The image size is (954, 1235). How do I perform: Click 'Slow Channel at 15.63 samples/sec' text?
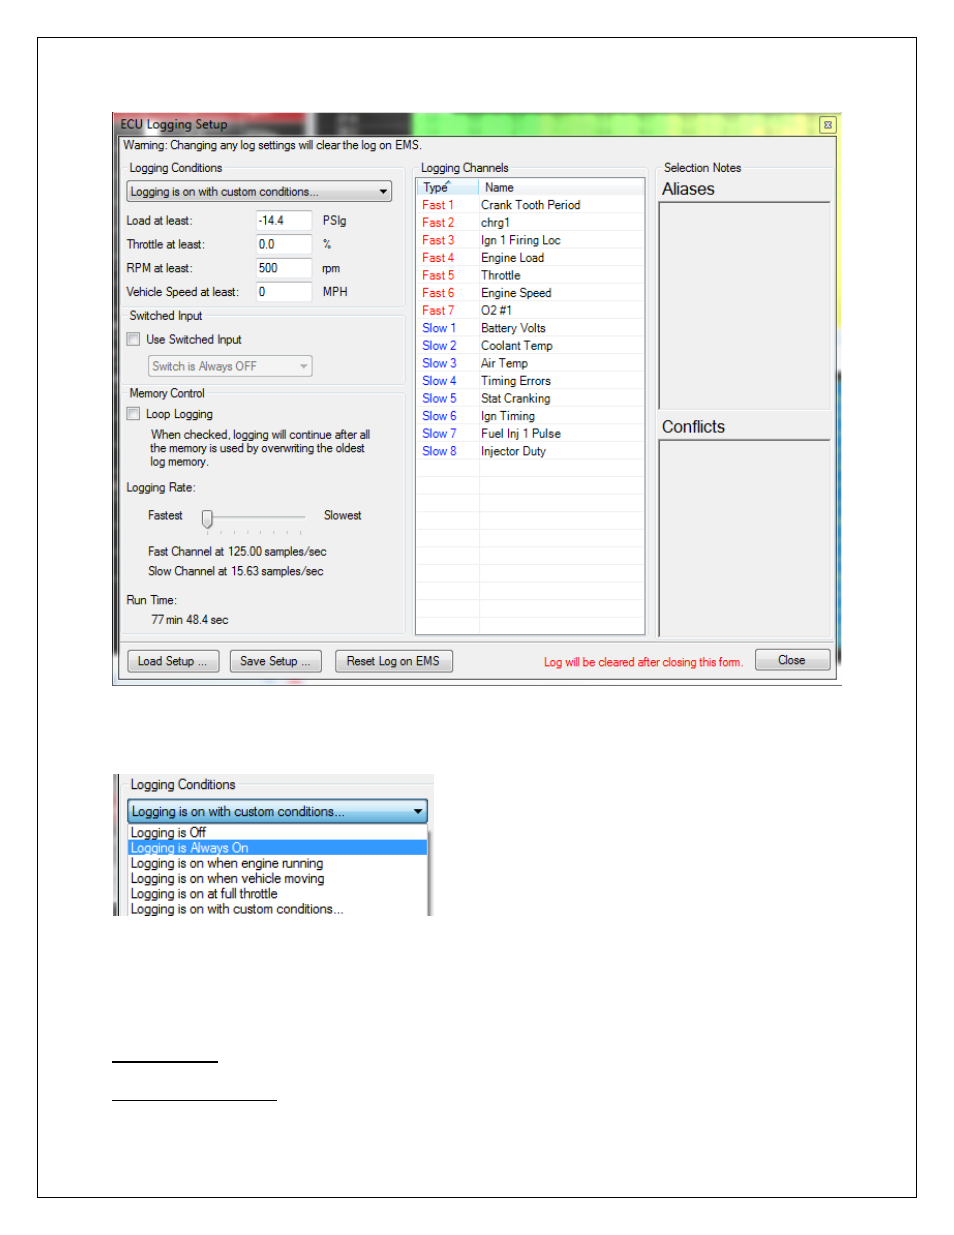click(236, 571)
